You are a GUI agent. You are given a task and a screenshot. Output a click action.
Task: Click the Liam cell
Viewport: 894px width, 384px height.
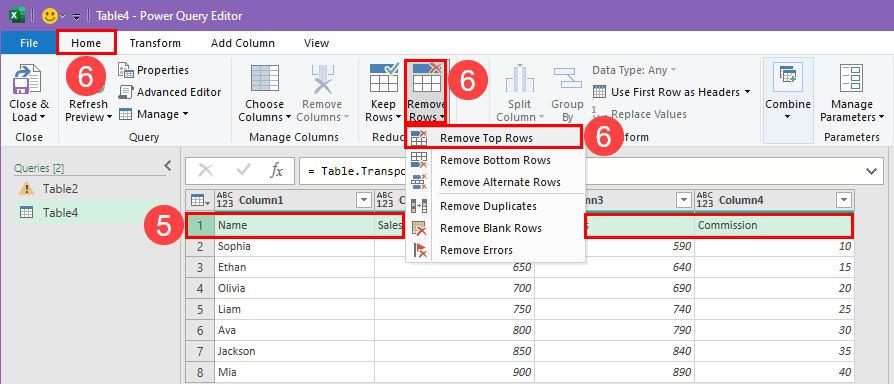tap(294, 310)
